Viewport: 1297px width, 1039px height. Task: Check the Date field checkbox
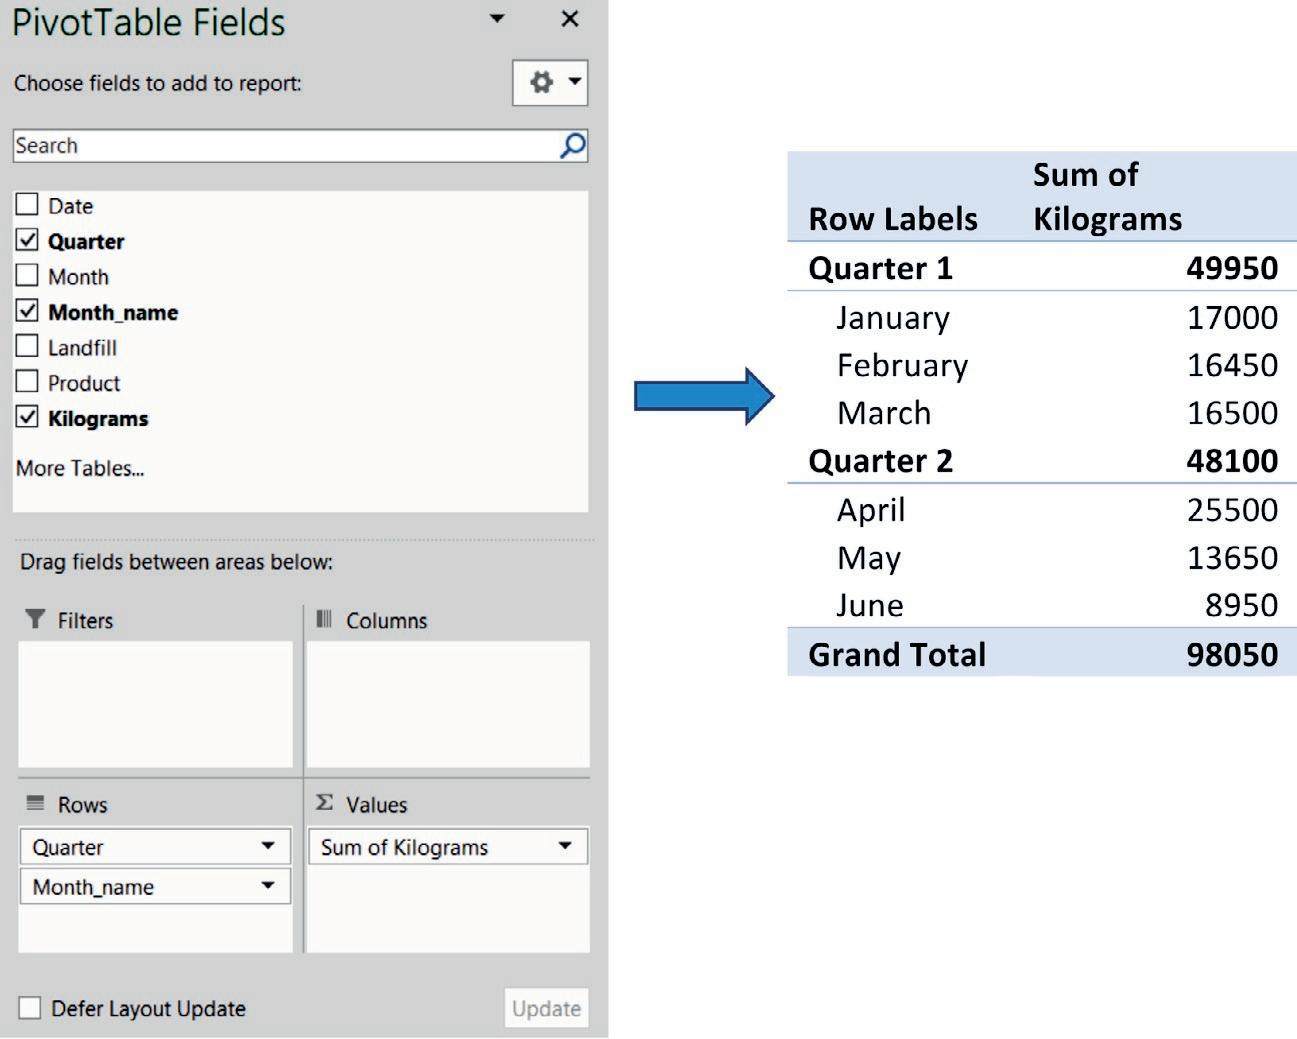click(x=27, y=205)
